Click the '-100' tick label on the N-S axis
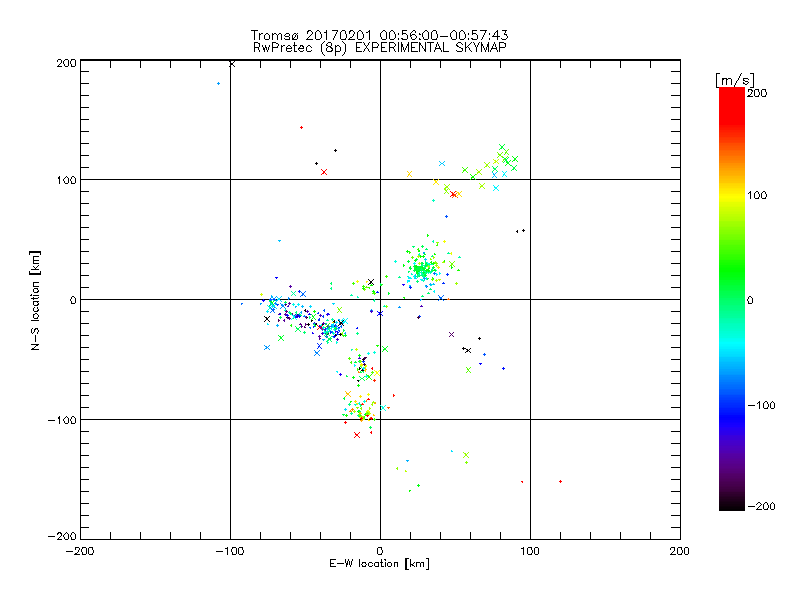Image resolution: width=800 pixels, height=600 pixels. point(62,420)
